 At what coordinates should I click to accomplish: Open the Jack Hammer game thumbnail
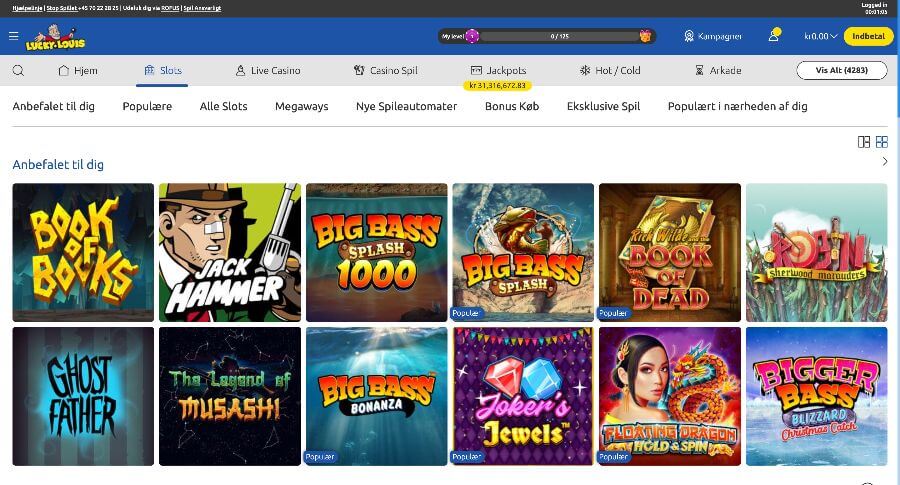coord(229,251)
